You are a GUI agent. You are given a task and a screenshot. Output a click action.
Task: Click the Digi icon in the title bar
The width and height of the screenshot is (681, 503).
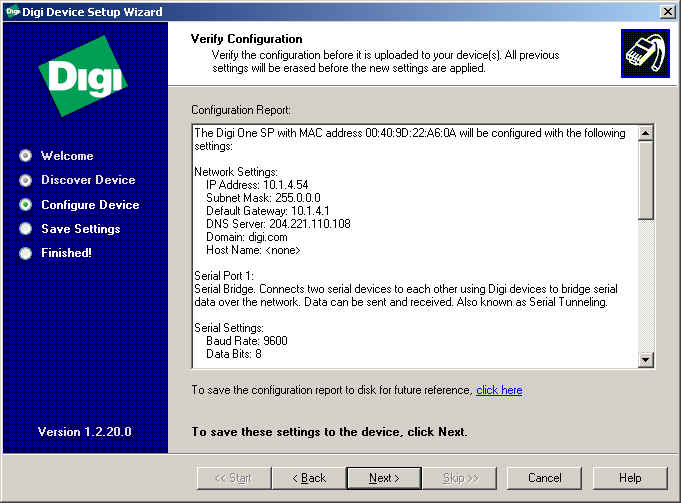[11, 11]
